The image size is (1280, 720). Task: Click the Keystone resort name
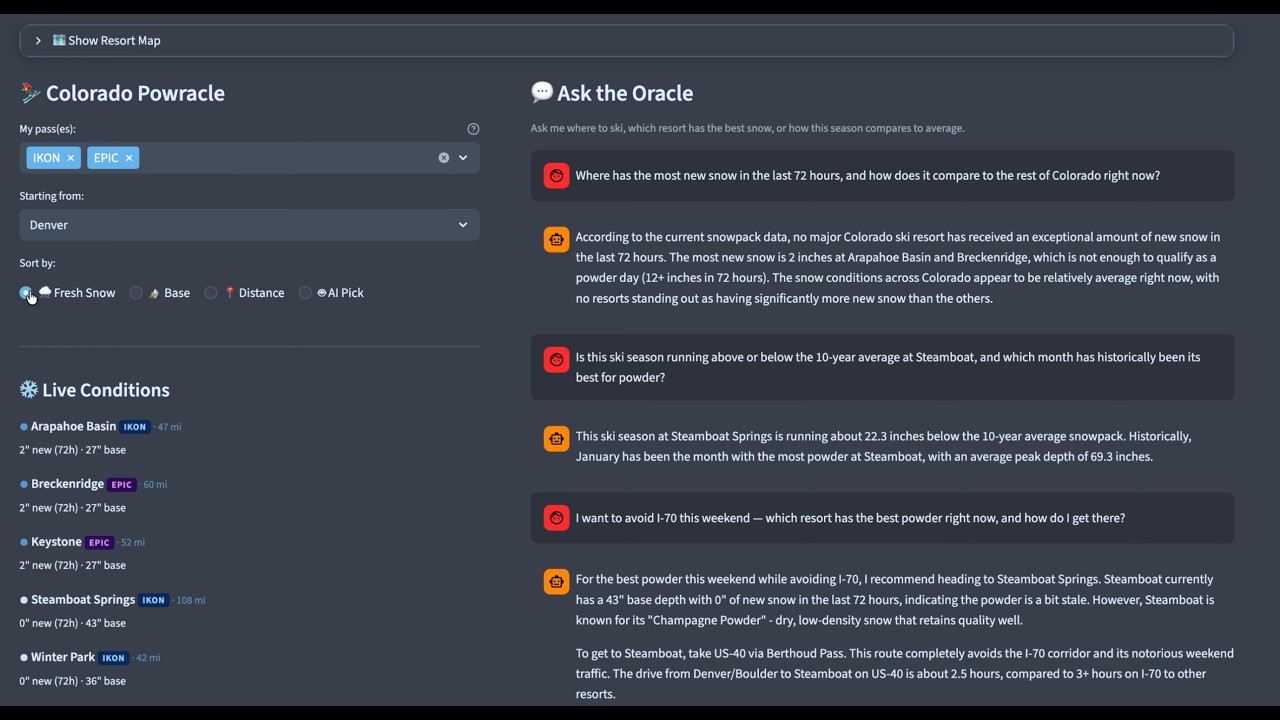click(x=56, y=542)
